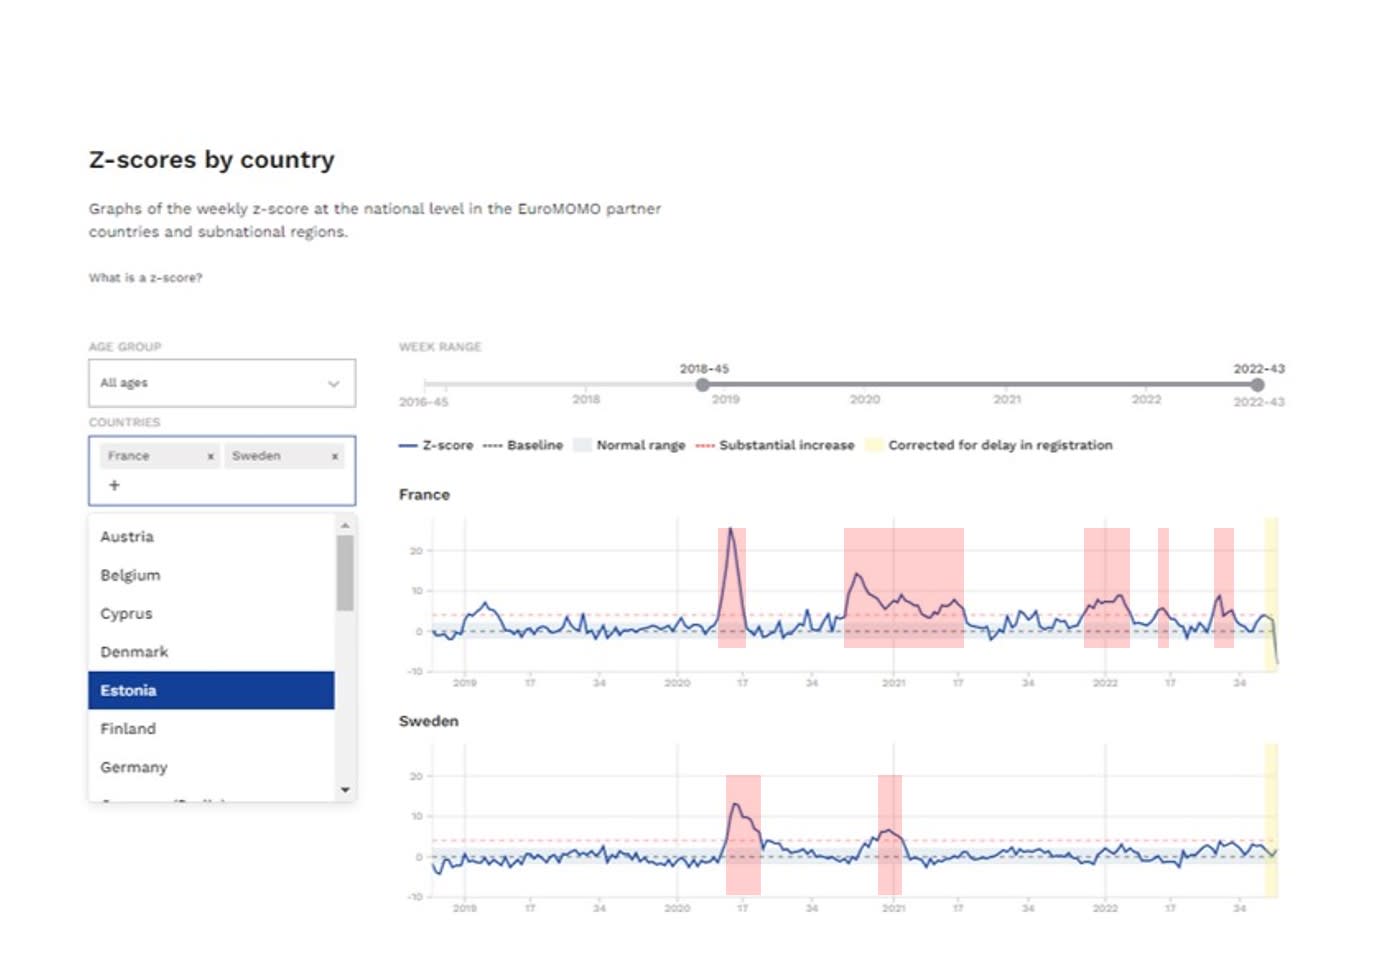This screenshot has height=958, width=1397.
Task: Toggle Substantial increase legend item
Action: tap(775, 445)
